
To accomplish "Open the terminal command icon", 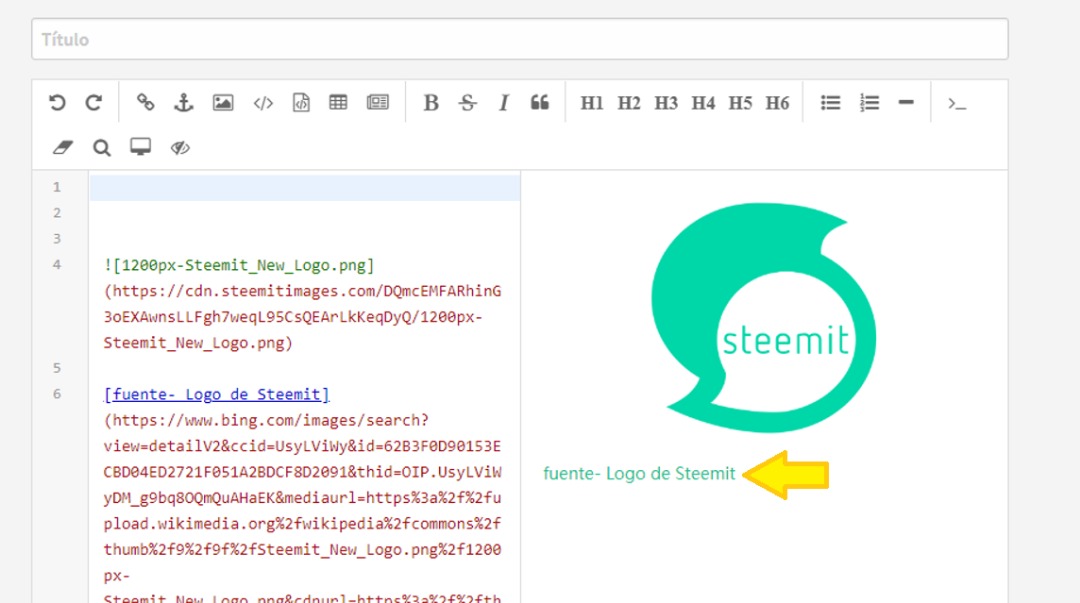I will pos(957,104).
